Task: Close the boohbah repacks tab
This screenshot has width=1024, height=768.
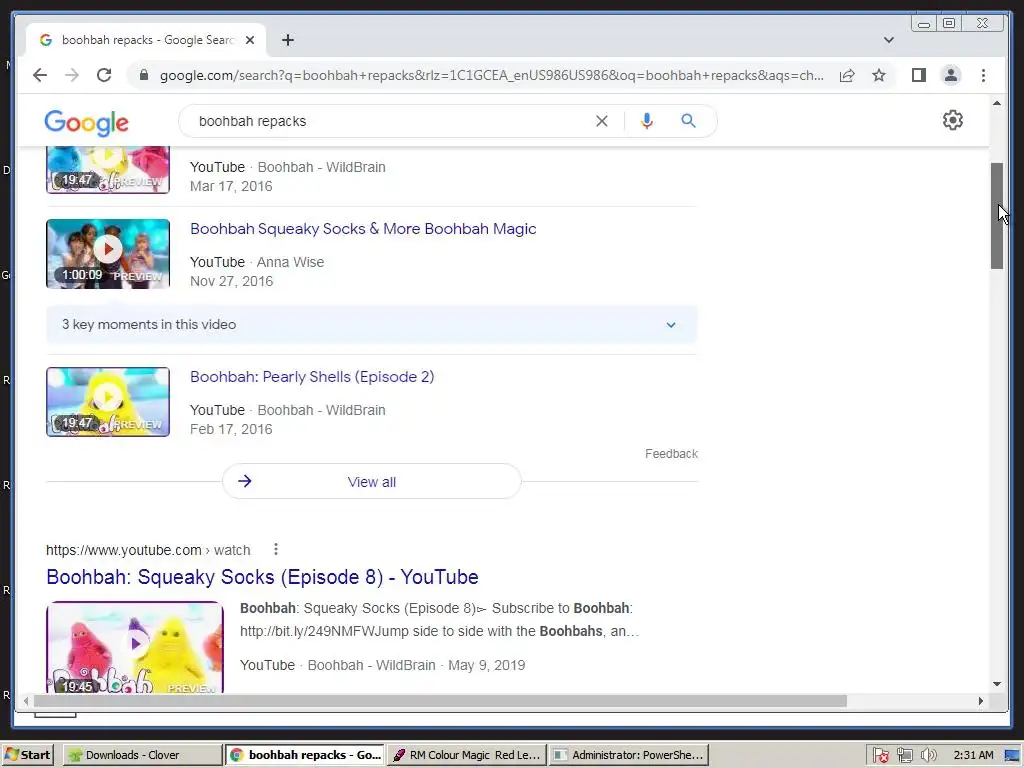Action: 249,40
